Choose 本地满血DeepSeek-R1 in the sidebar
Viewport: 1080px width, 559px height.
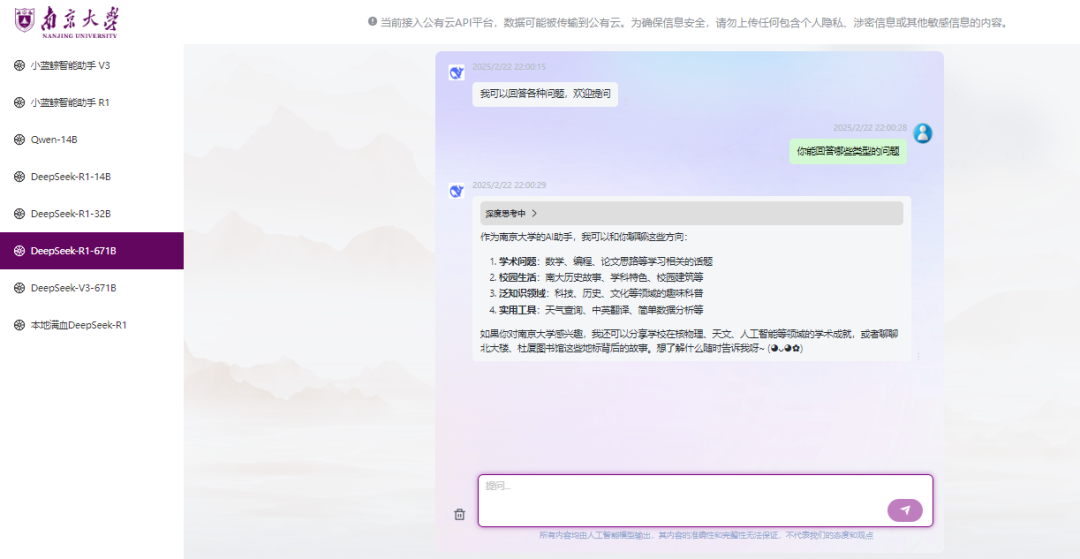92,325
